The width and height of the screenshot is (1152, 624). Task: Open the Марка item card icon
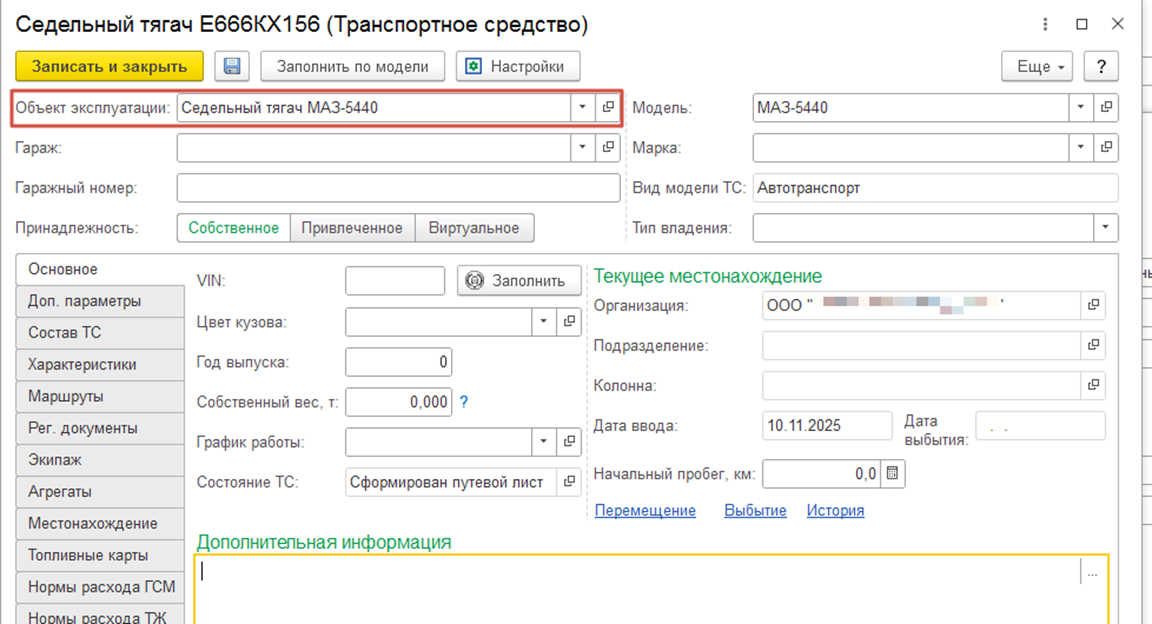click(1106, 147)
